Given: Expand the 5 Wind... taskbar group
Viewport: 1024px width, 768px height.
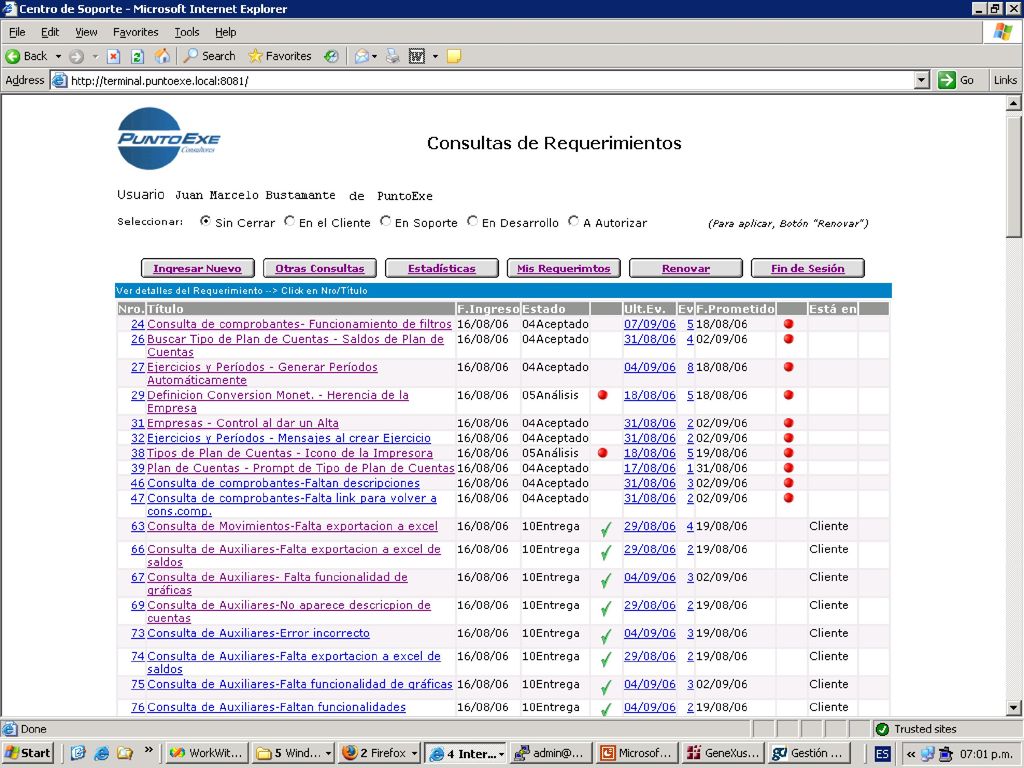Looking at the screenshot, I should 328,753.
